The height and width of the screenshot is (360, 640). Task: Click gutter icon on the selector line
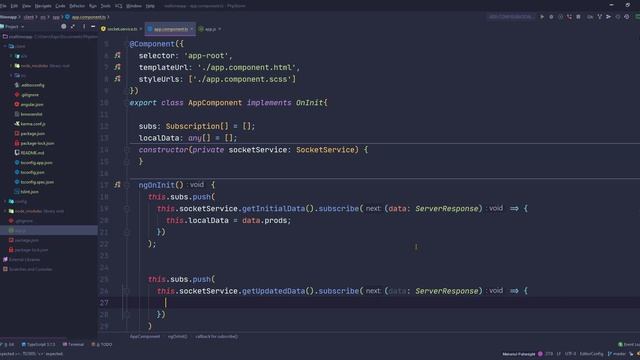118,55
